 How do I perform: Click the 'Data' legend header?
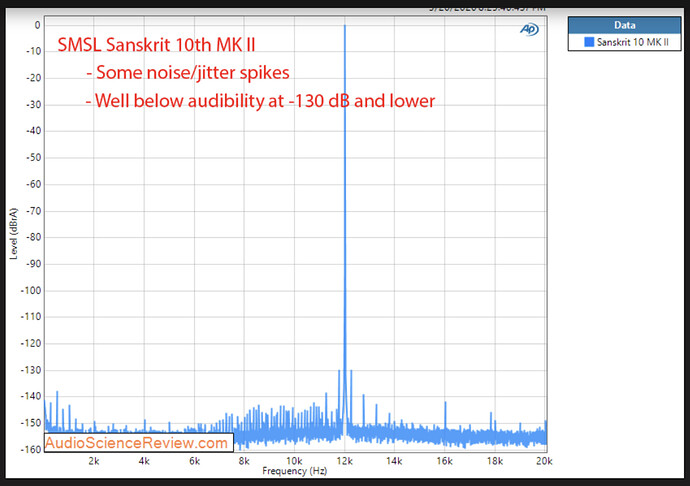(624, 25)
